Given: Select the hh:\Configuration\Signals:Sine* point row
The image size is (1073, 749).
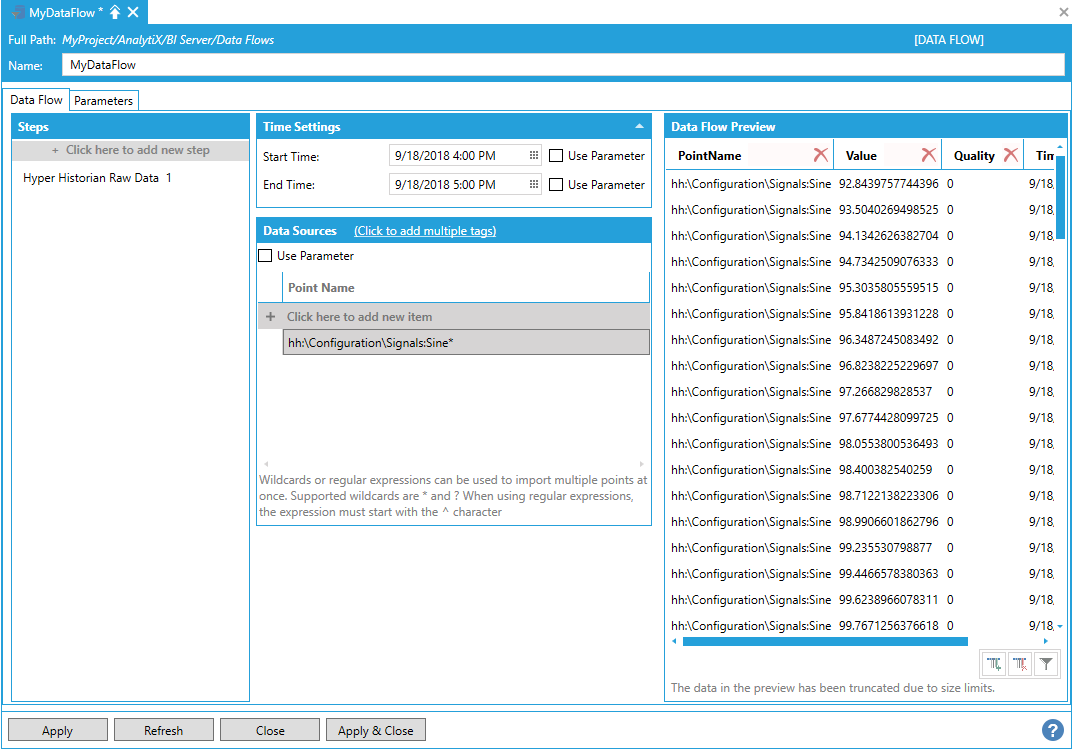Looking at the screenshot, I should point(466,343).
